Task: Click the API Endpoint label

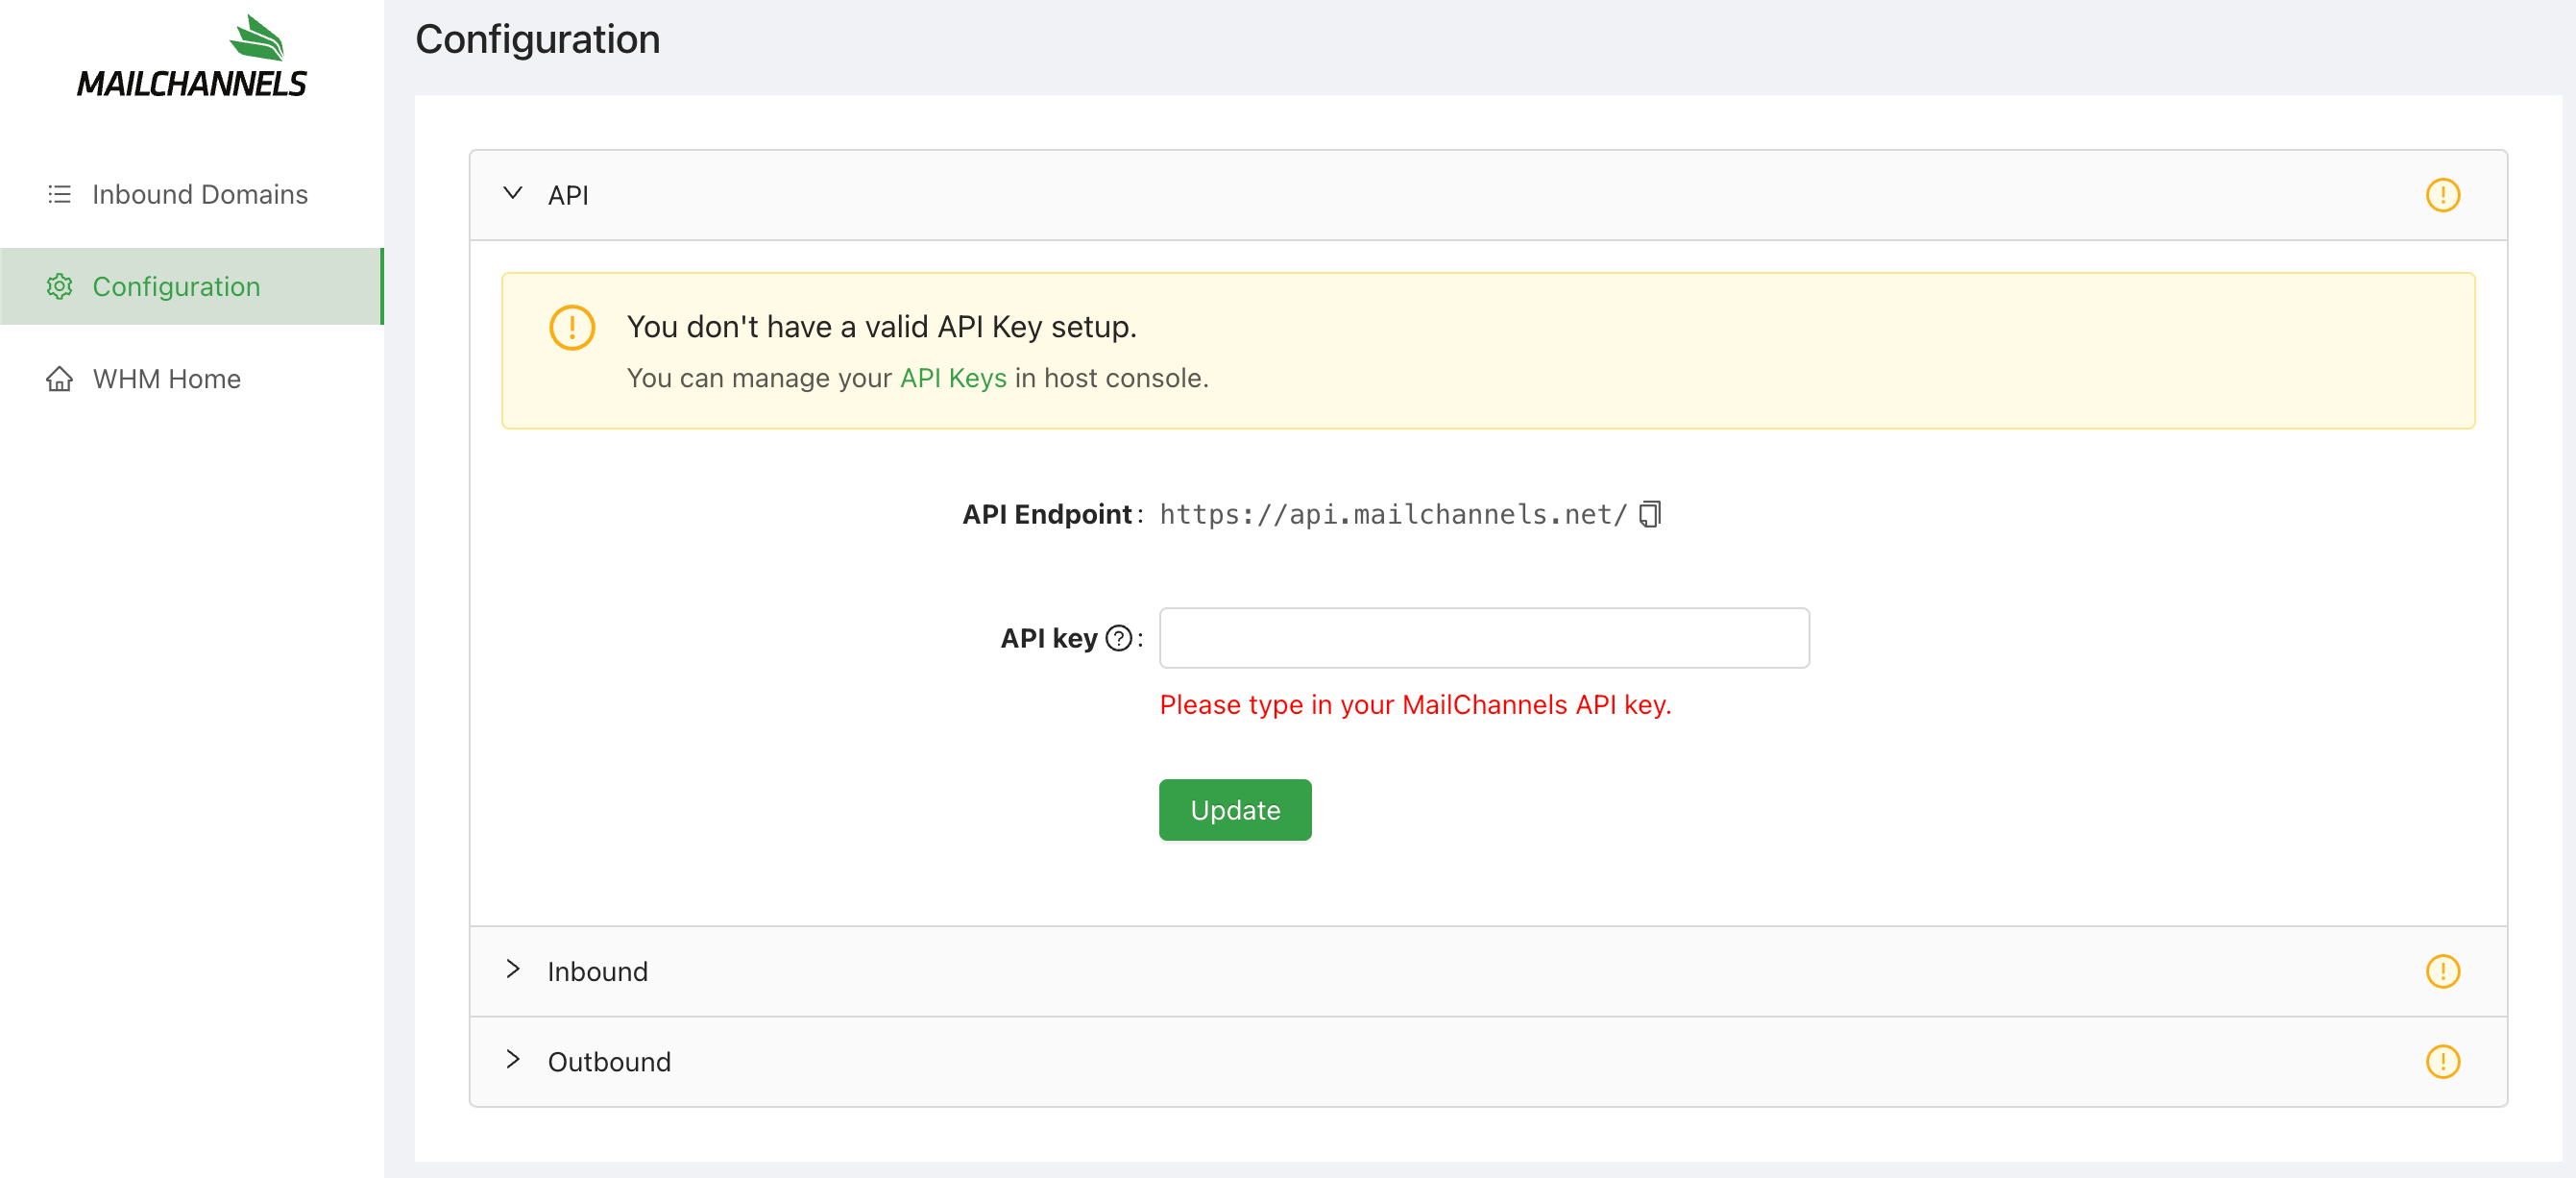Action: coord(1047,514)
